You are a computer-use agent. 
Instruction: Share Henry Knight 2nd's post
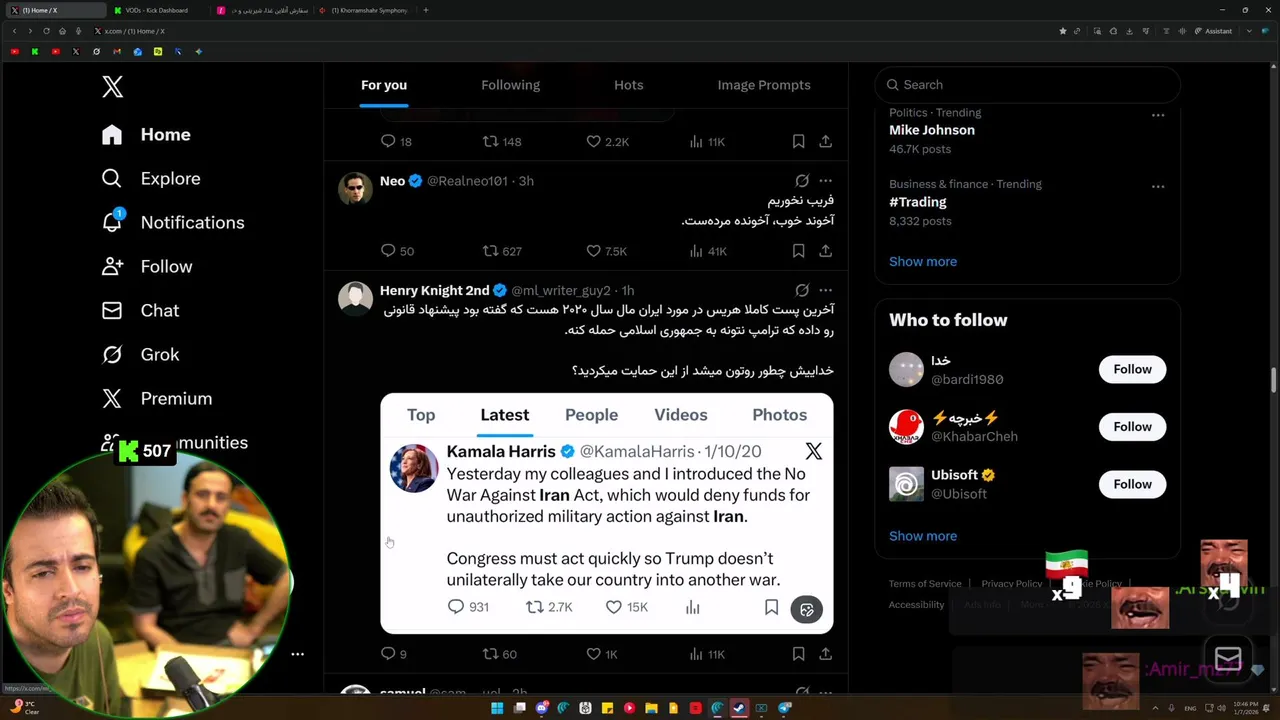(x=826, y=654)
